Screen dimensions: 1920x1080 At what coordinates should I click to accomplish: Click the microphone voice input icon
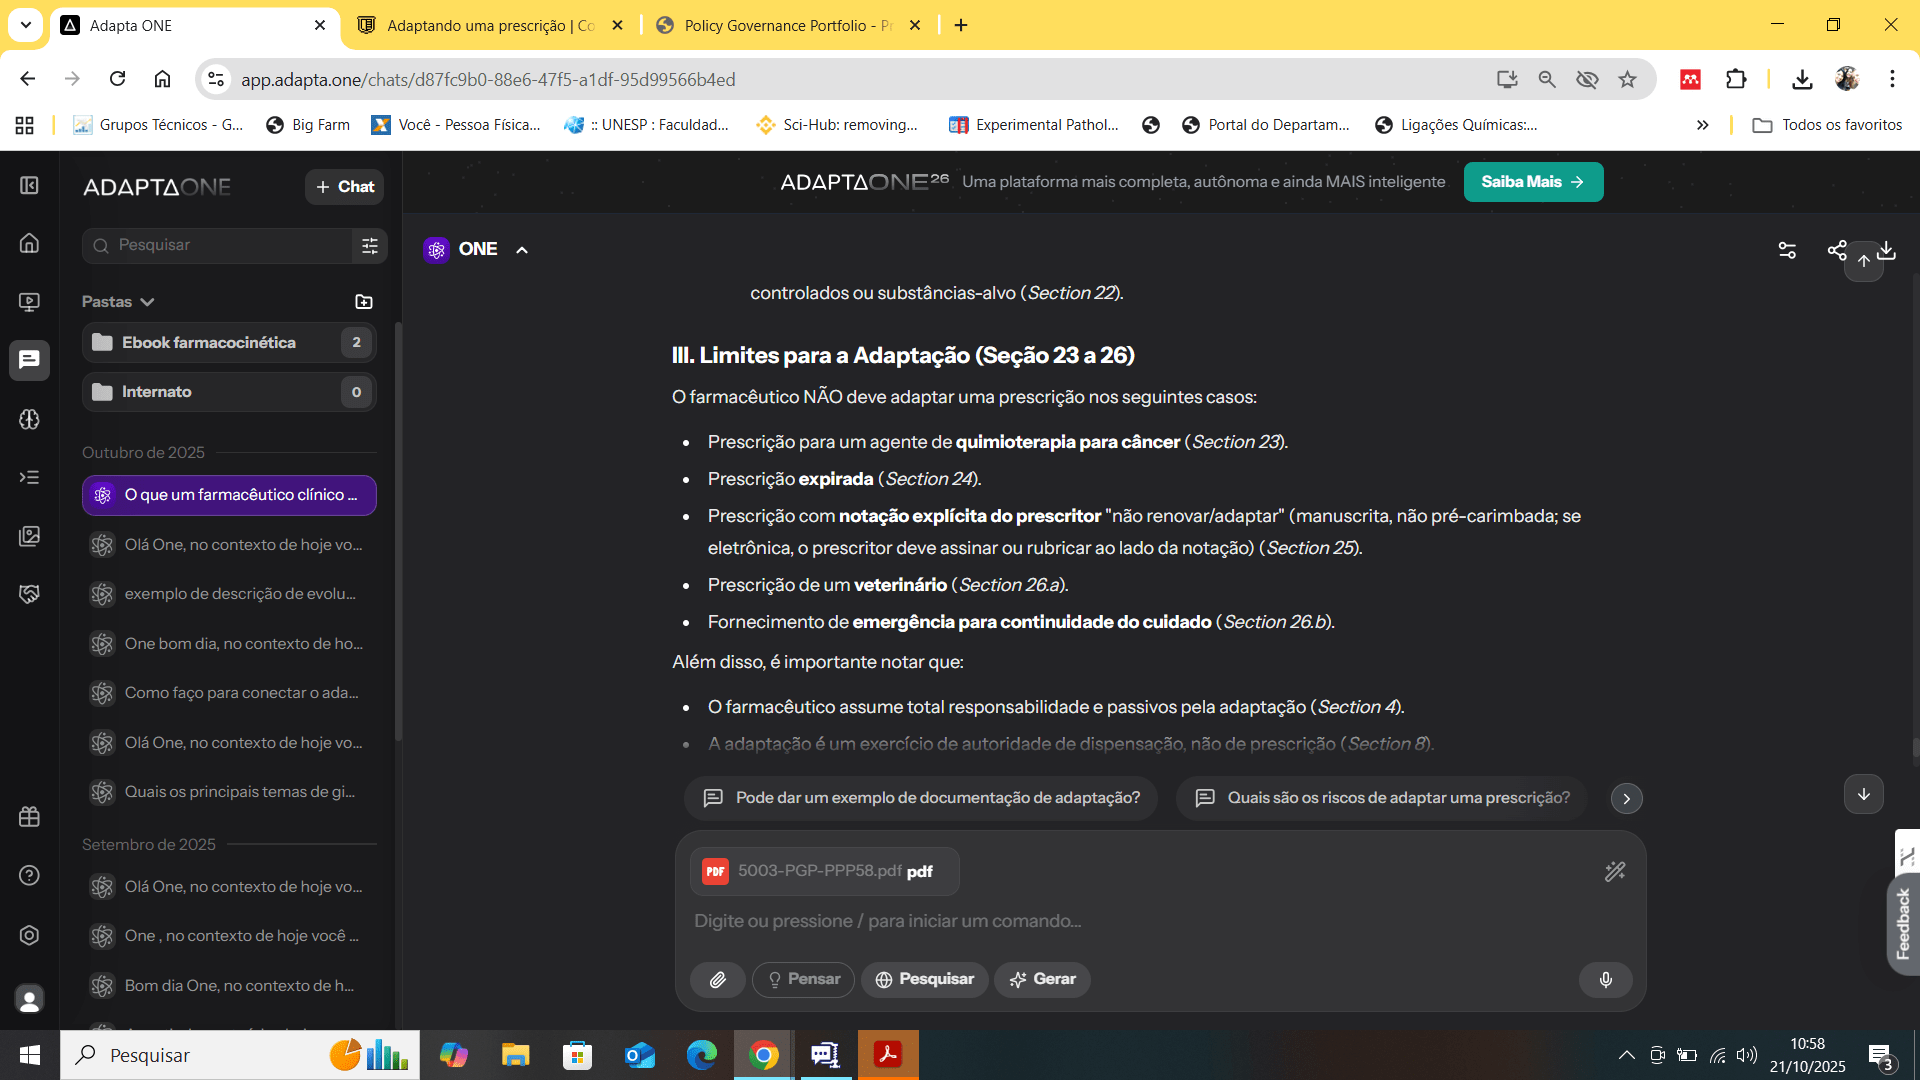pos(1605,980)
